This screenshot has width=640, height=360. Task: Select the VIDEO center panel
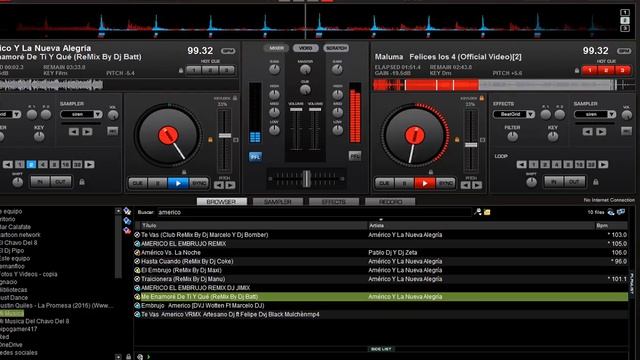point(305,48)
